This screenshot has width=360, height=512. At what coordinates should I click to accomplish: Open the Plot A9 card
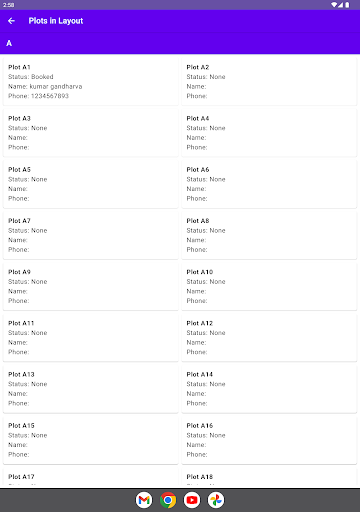91,286
